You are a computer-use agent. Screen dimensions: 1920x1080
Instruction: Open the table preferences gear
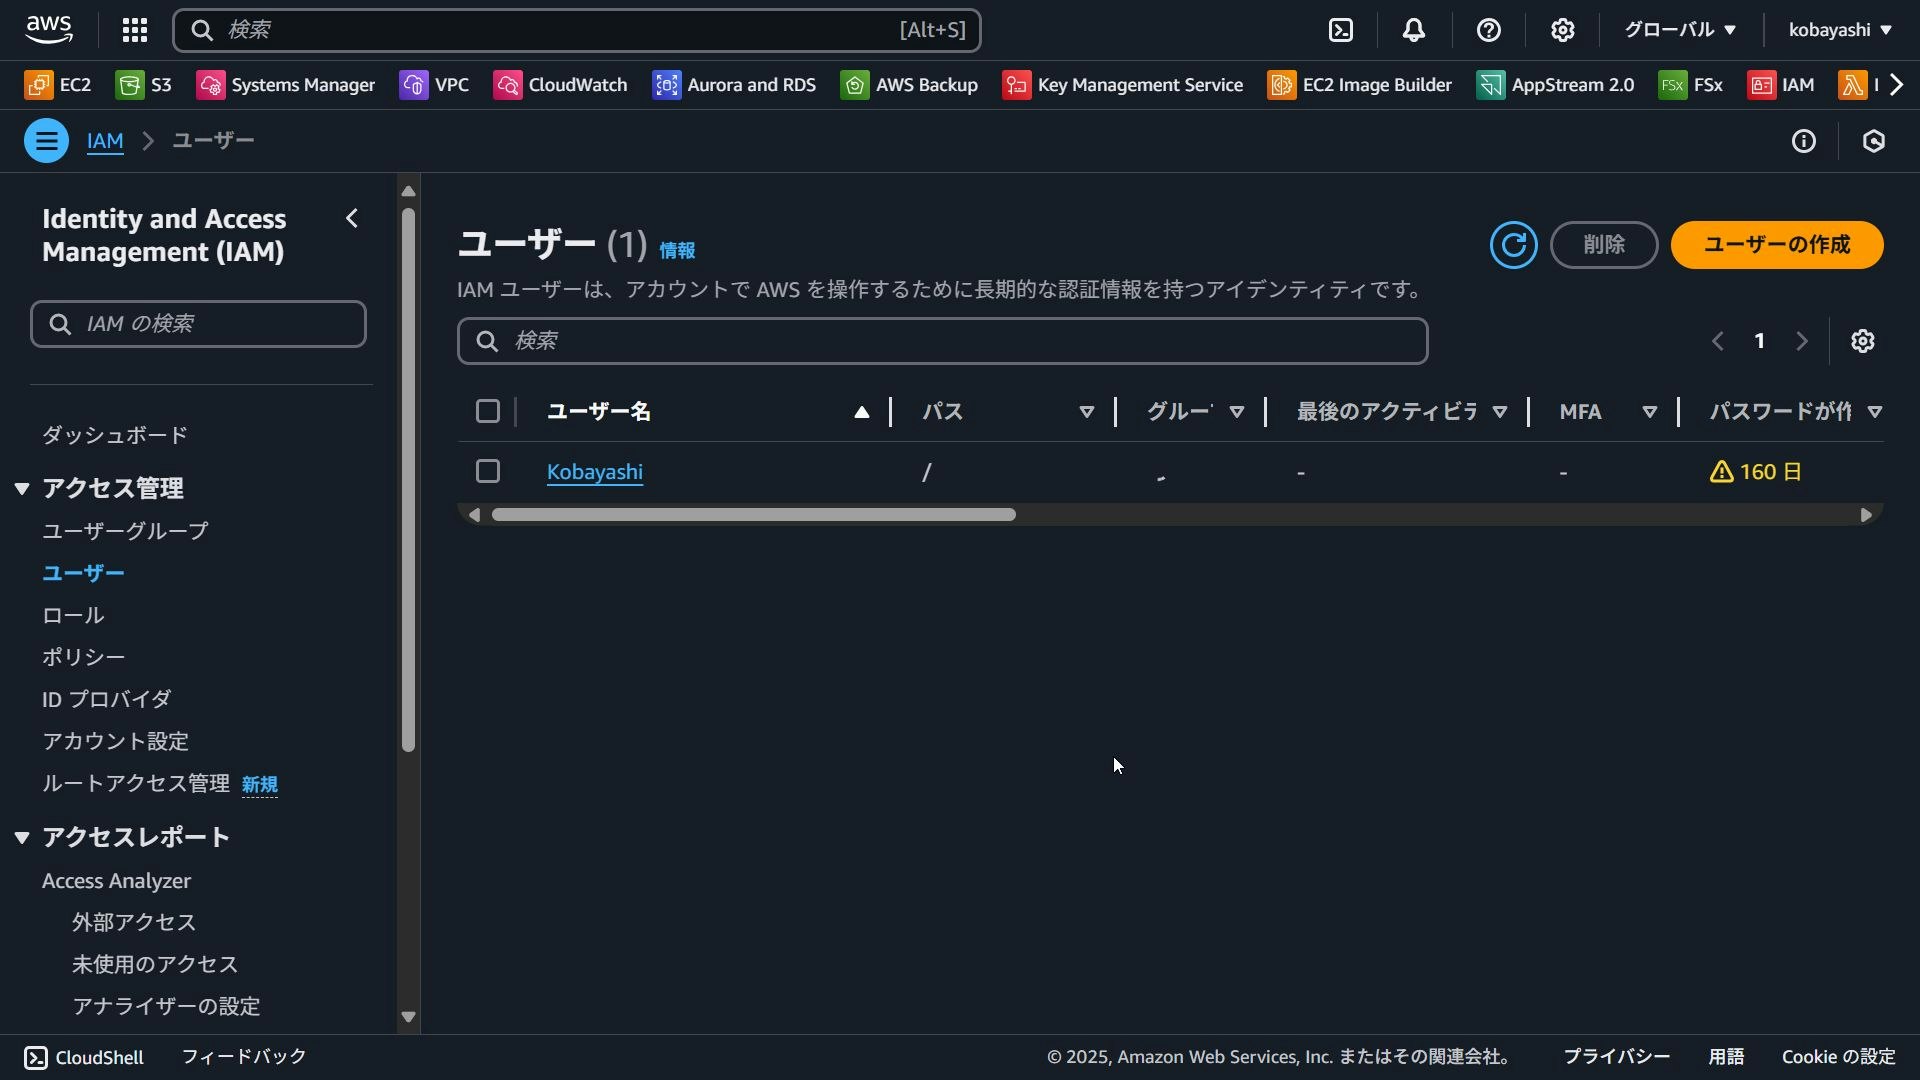click(1864, 340)
